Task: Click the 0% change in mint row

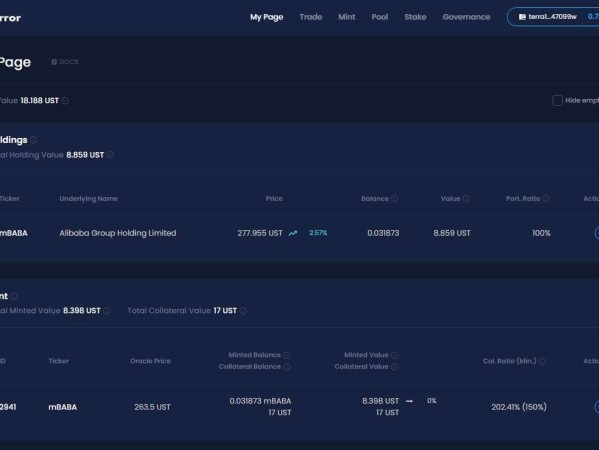Action: 432,401
